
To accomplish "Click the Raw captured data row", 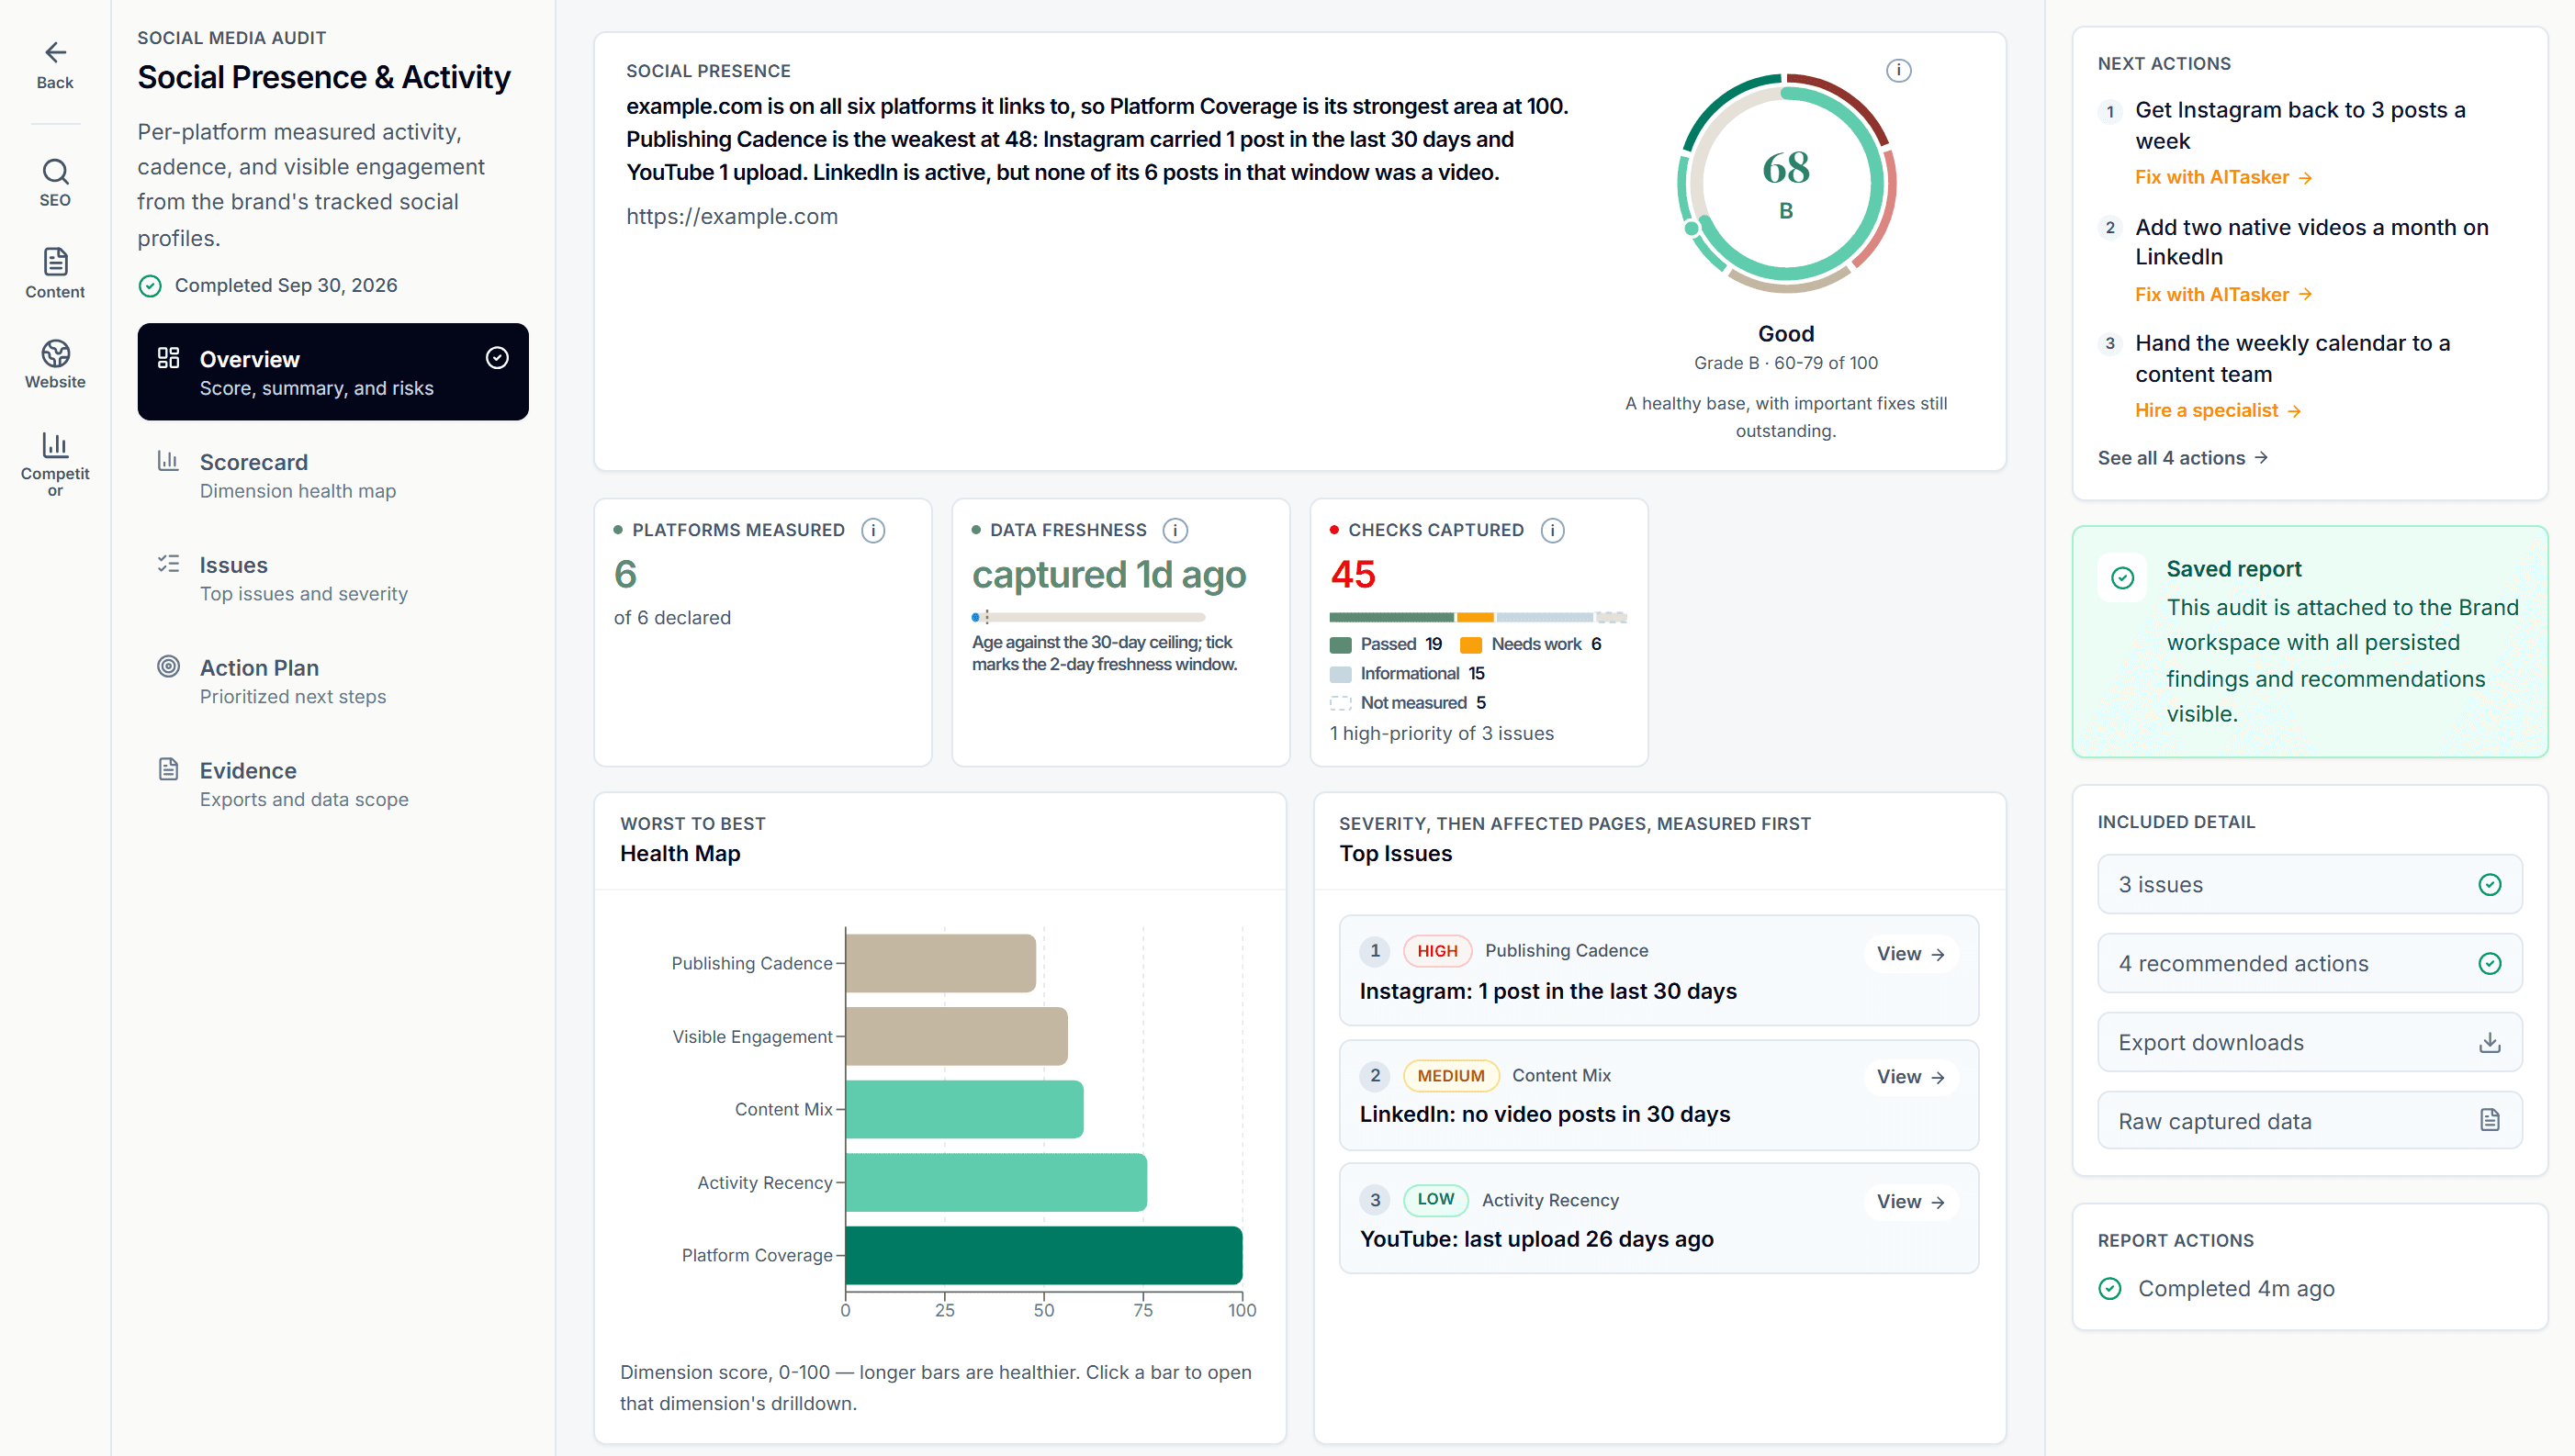I will [x=2309, y=1120].
